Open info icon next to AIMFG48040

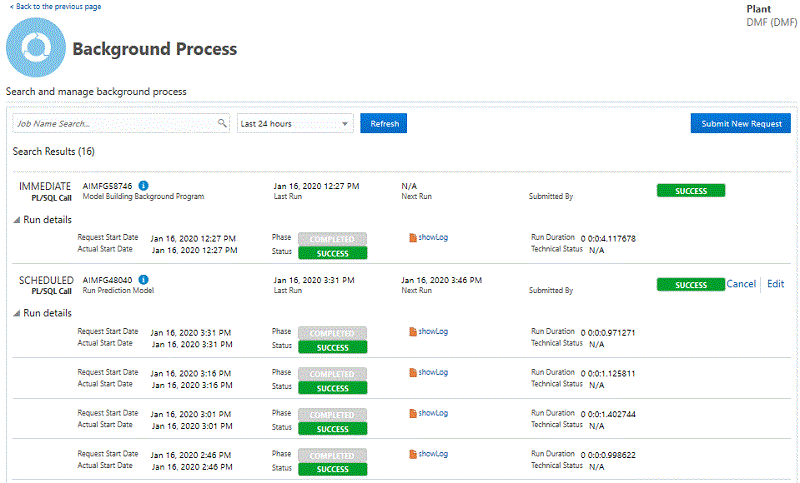click(x=143, y=279)
